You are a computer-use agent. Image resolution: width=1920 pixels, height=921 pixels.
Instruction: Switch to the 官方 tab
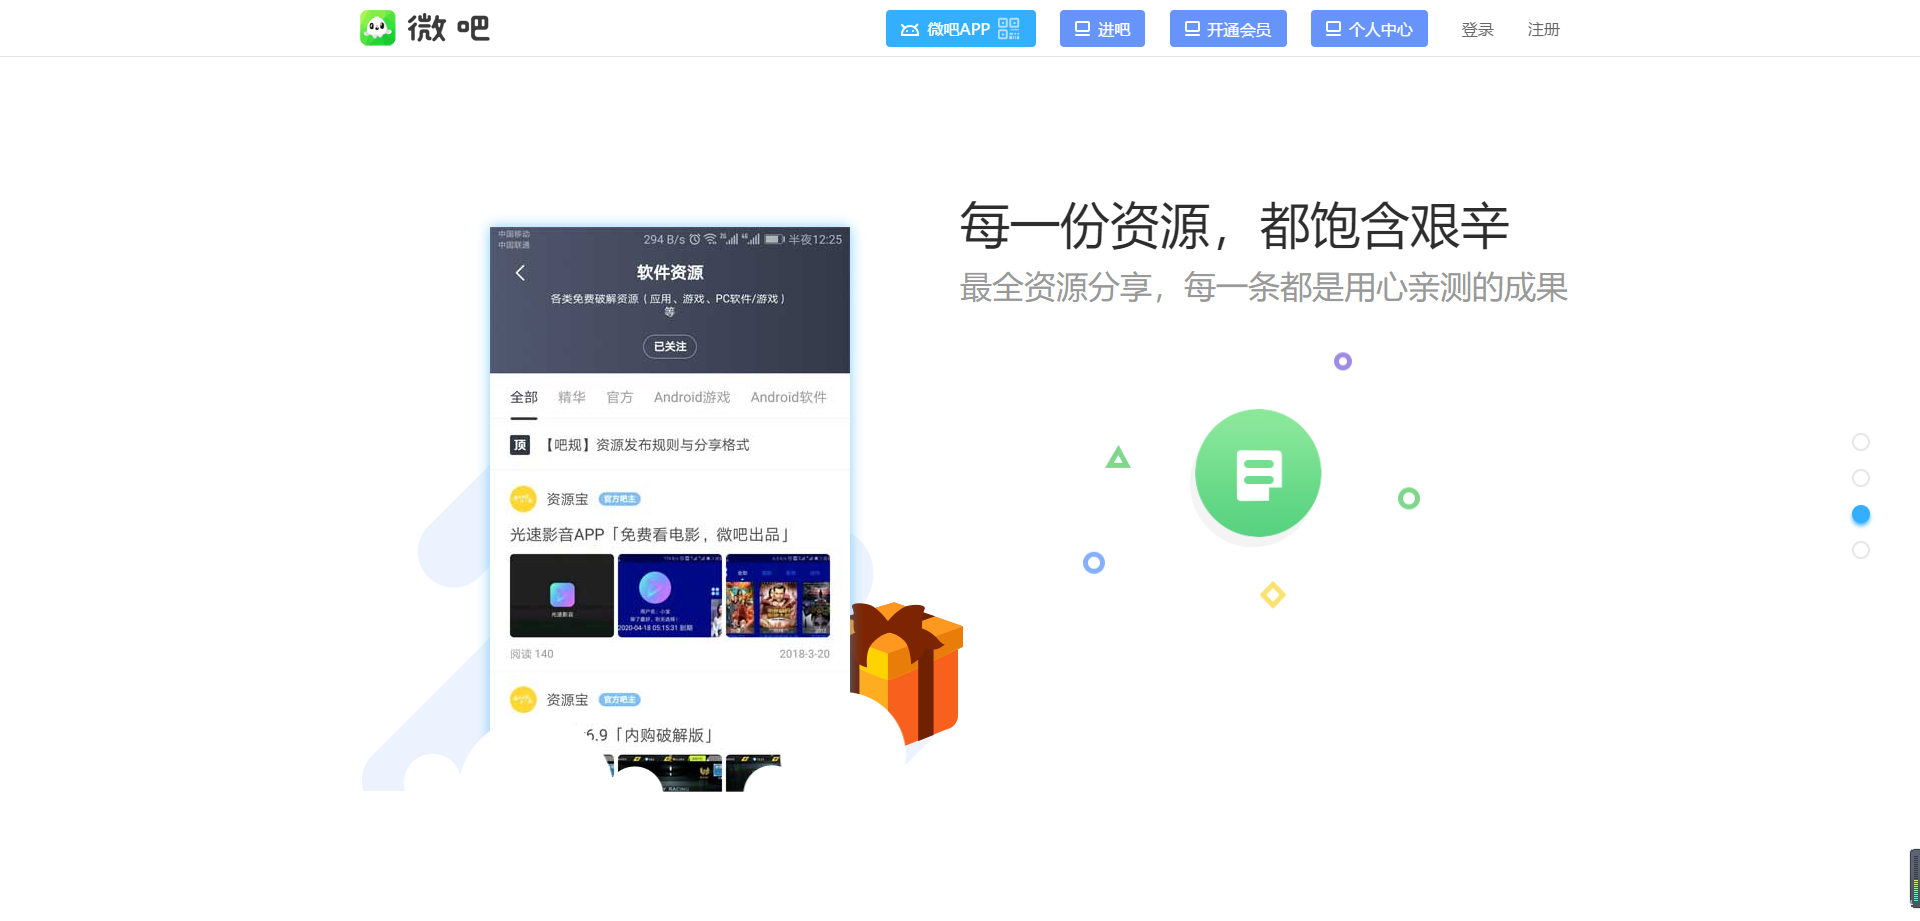tap(620, 397)
